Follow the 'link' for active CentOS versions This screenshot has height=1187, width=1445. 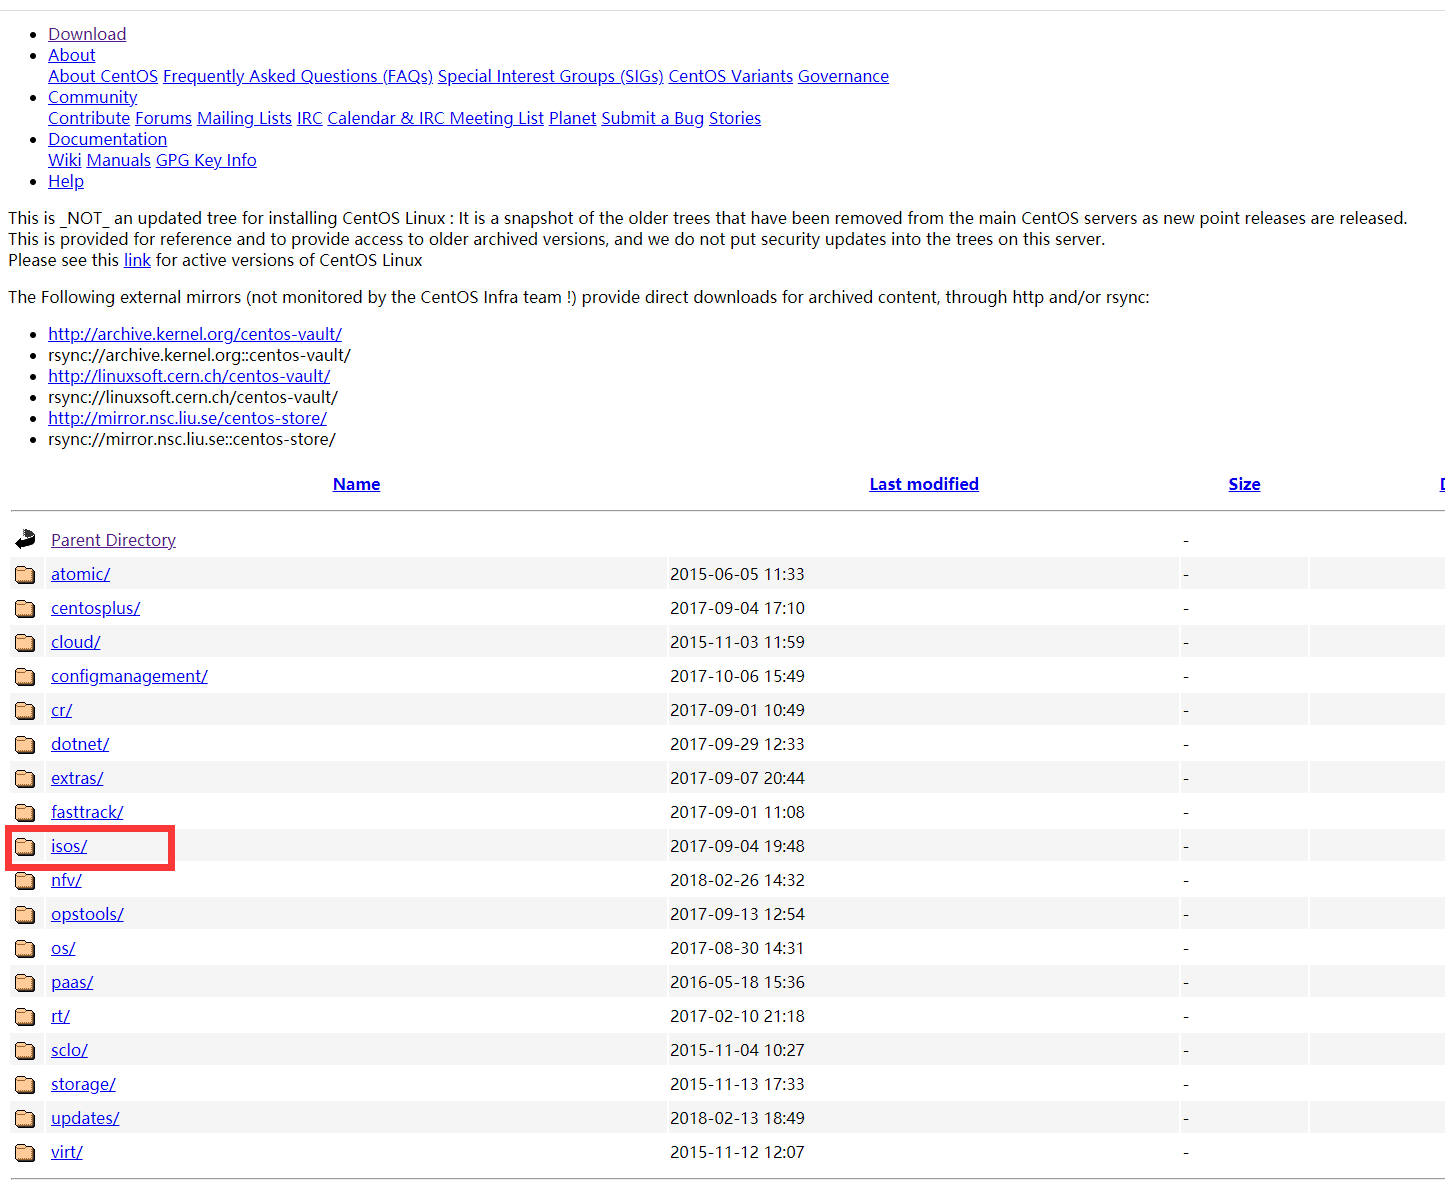137,260
